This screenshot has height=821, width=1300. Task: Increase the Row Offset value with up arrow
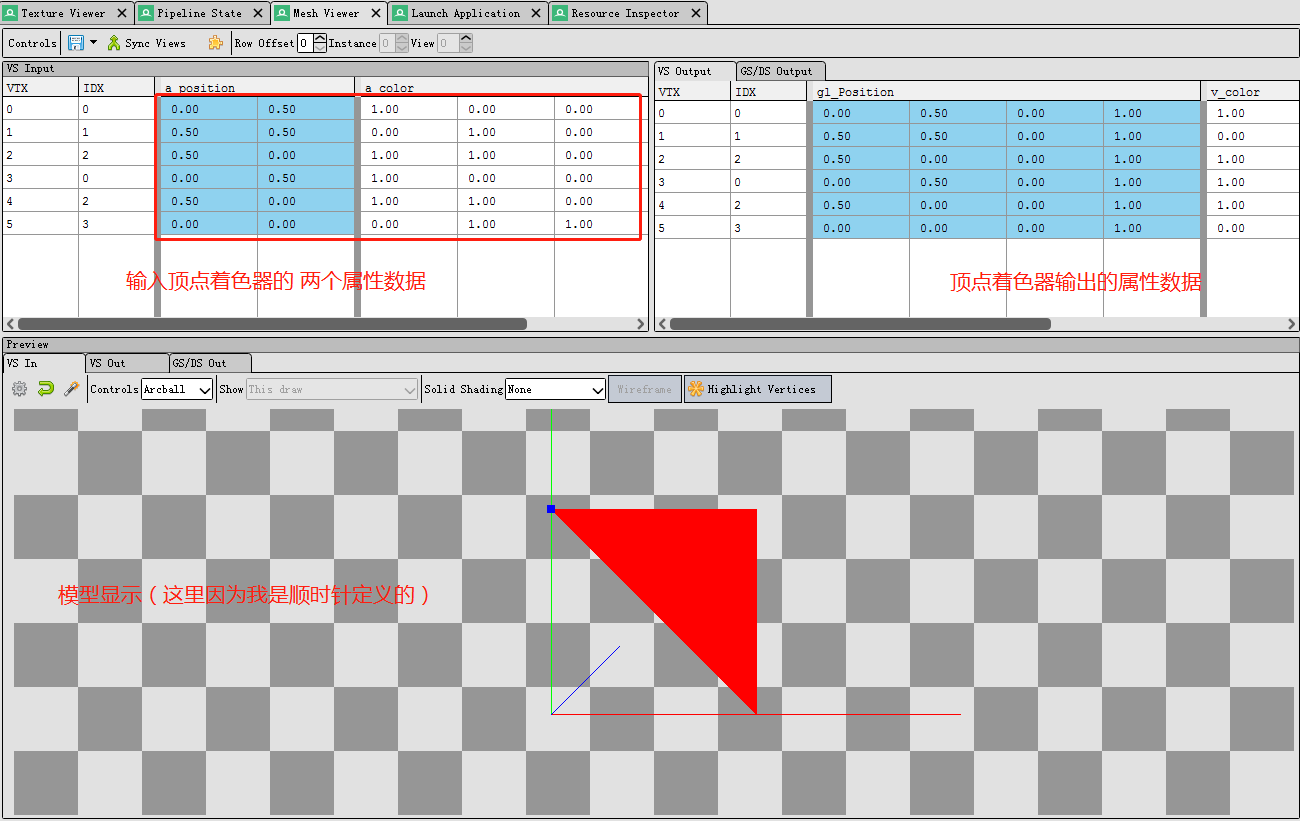pos(320,38)
